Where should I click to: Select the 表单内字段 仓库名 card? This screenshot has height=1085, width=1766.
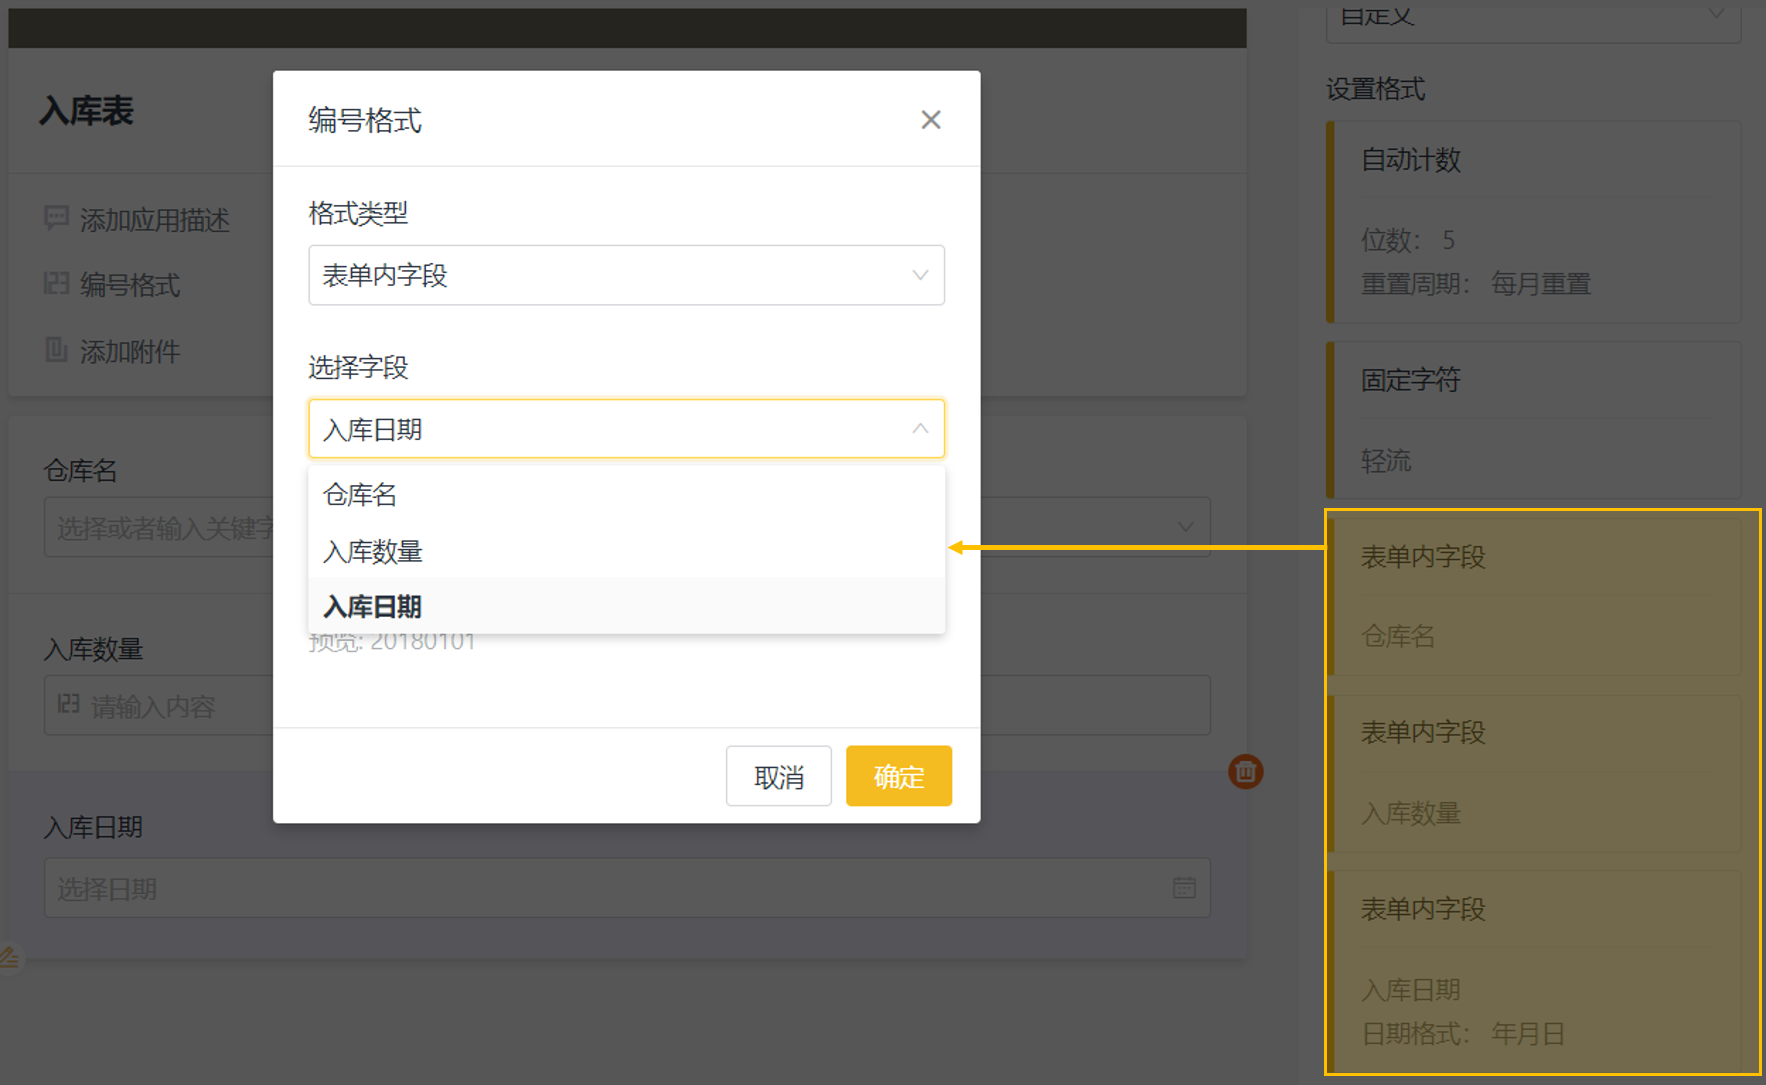pyautogui.click(x=1533, y=596)
